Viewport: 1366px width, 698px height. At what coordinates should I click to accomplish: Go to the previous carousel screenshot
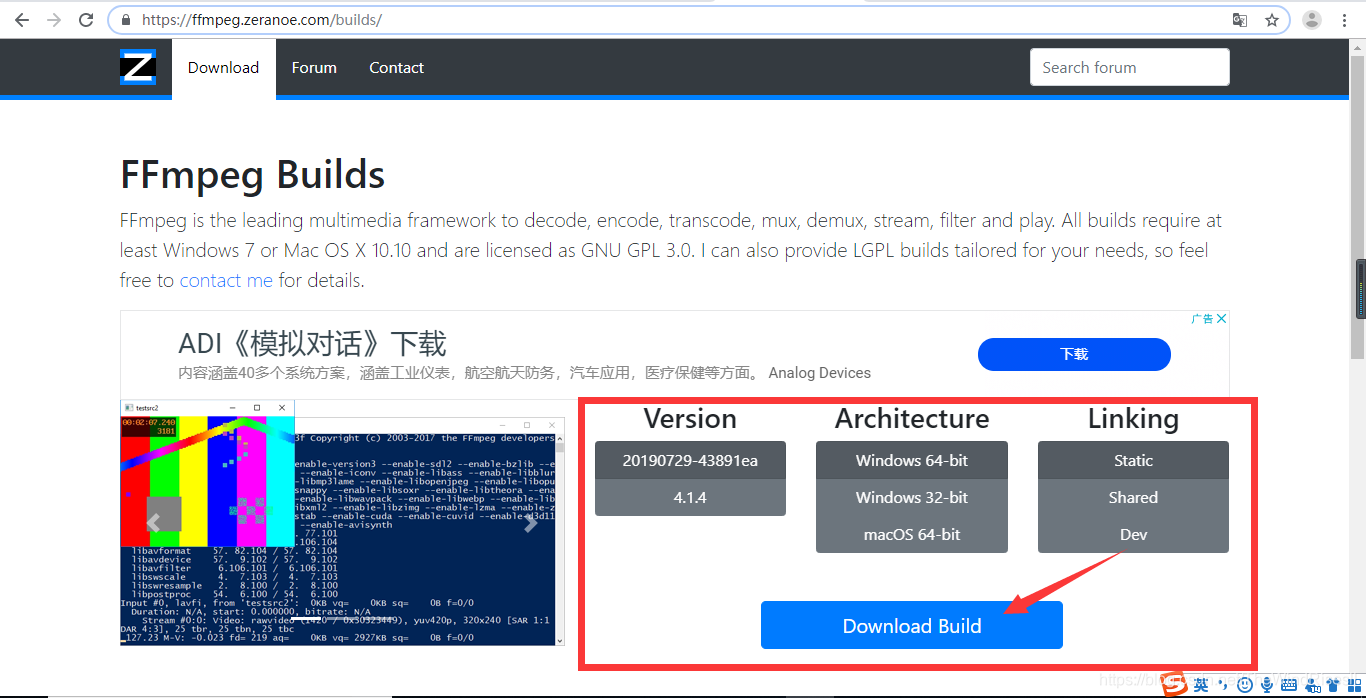tap(153, 522)
